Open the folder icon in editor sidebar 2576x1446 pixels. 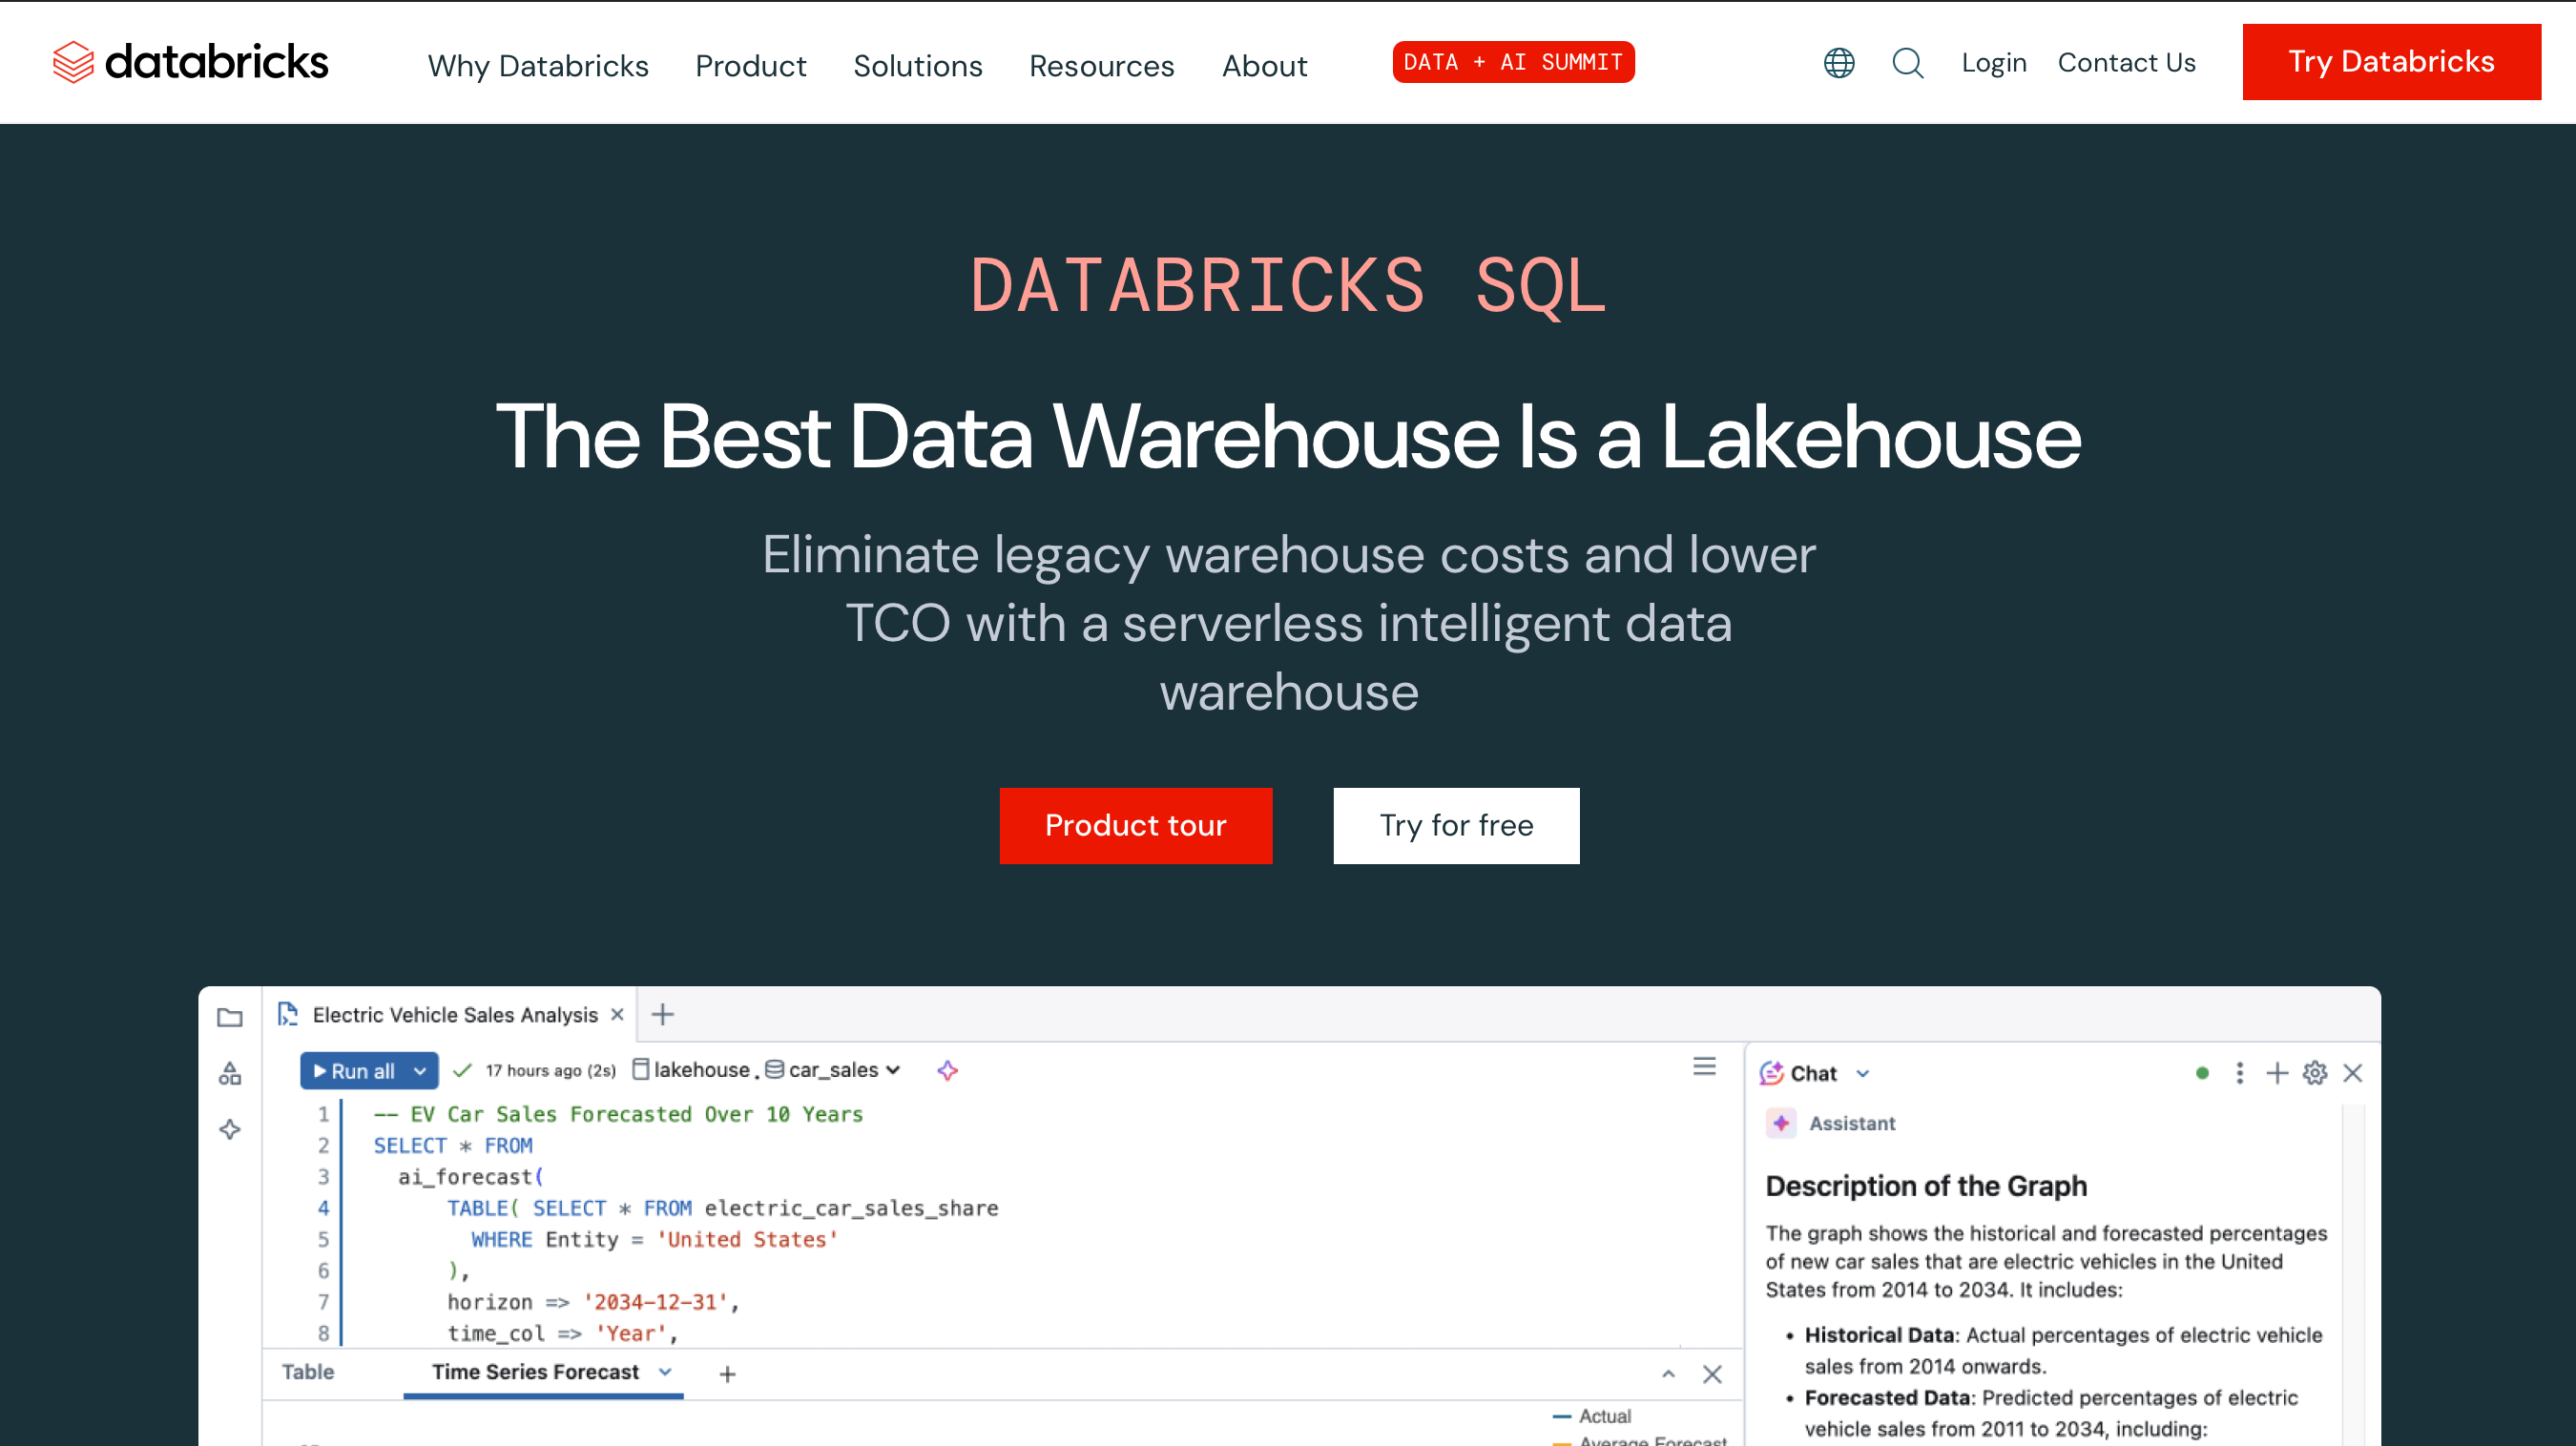[230, 1017]
